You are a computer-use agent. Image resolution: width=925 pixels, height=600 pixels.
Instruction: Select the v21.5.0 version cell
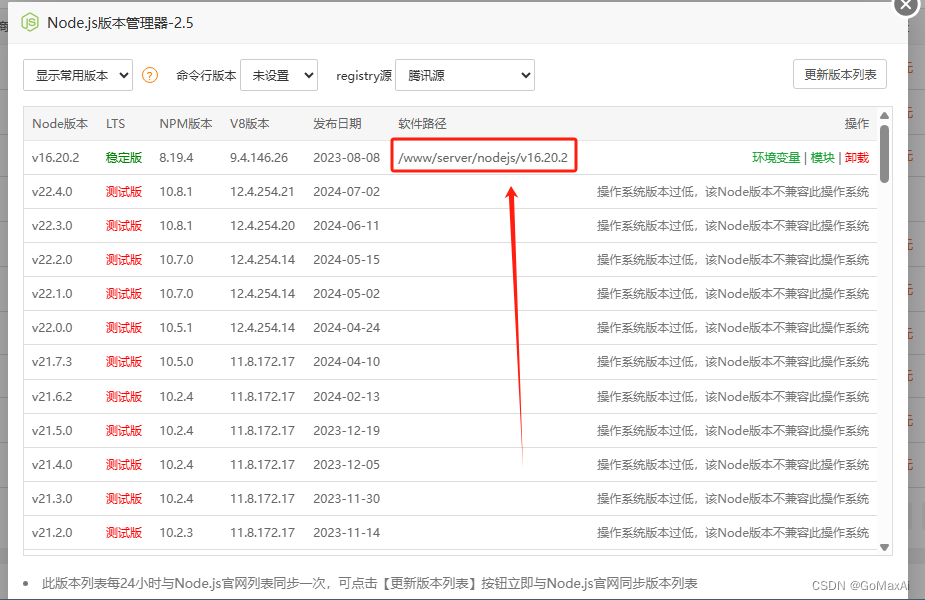(x=52, y=431)
